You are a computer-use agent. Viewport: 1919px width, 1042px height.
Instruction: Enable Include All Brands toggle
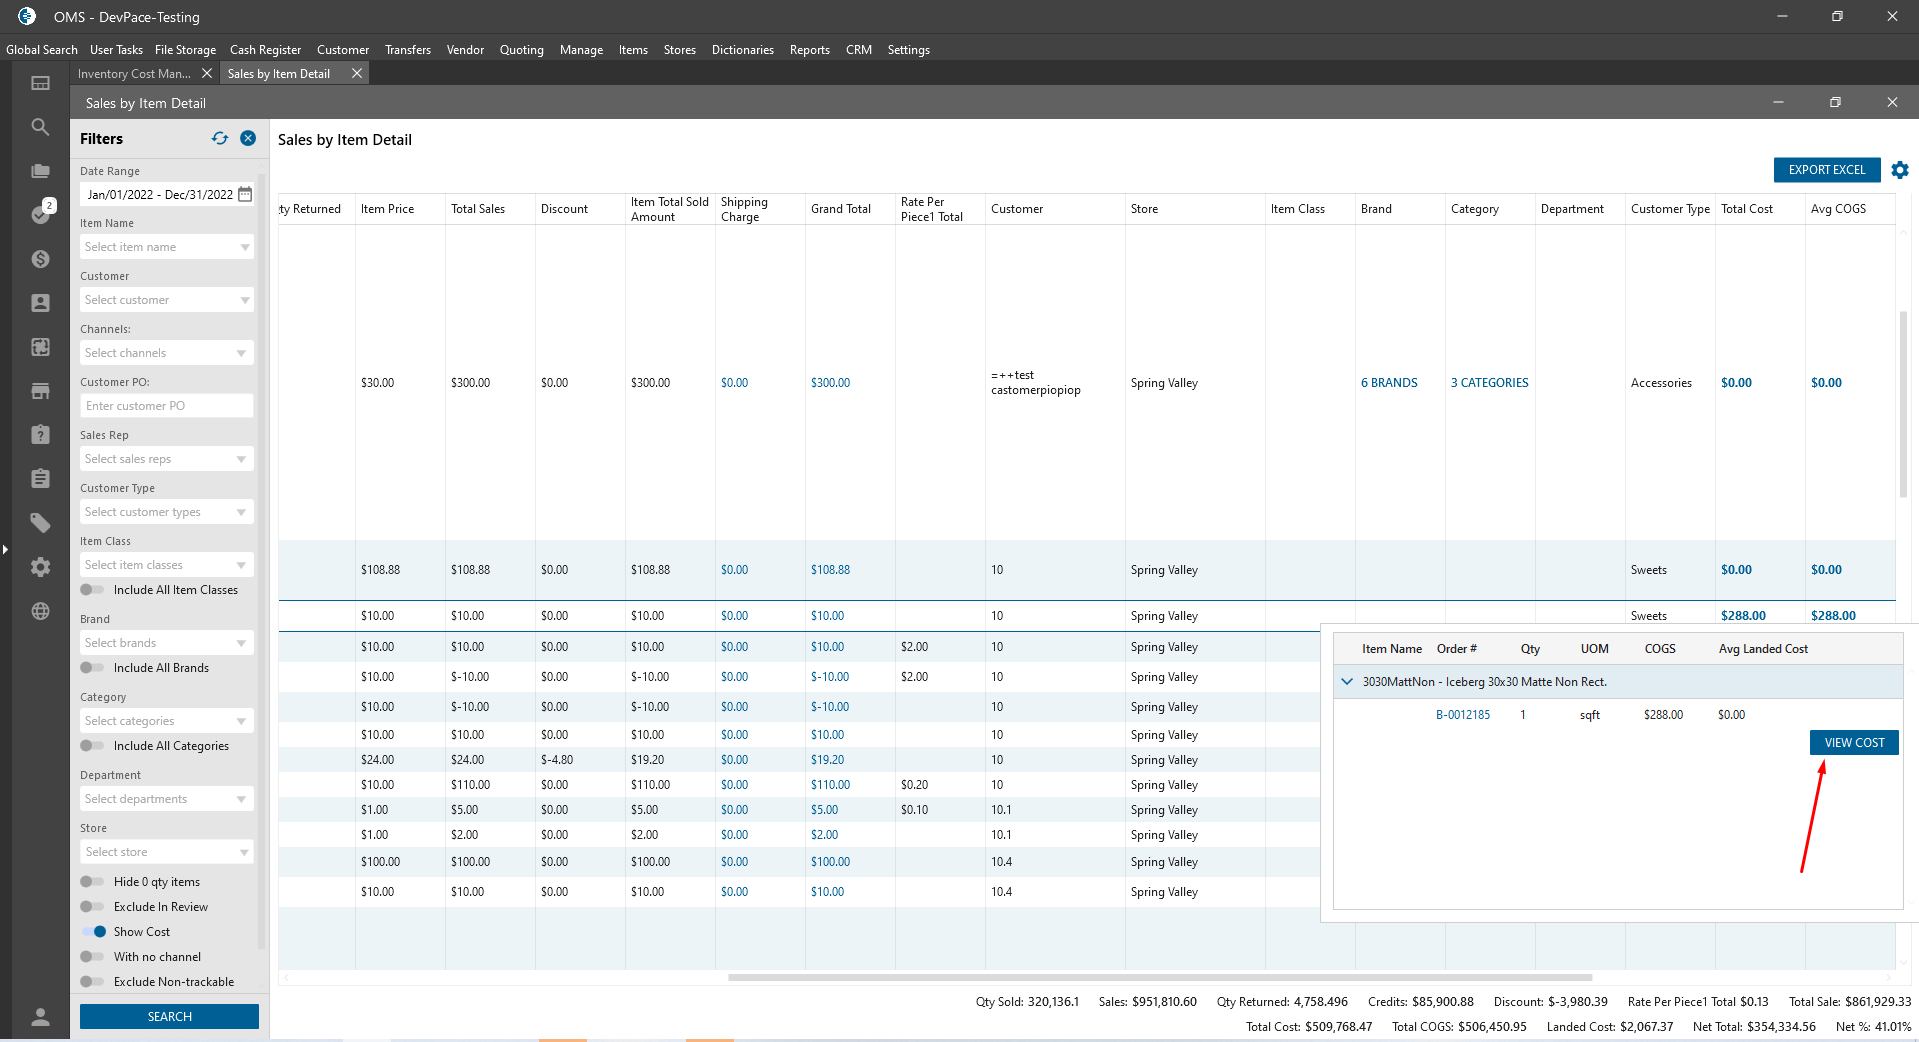pyautogui.click(x=93, y=668)
